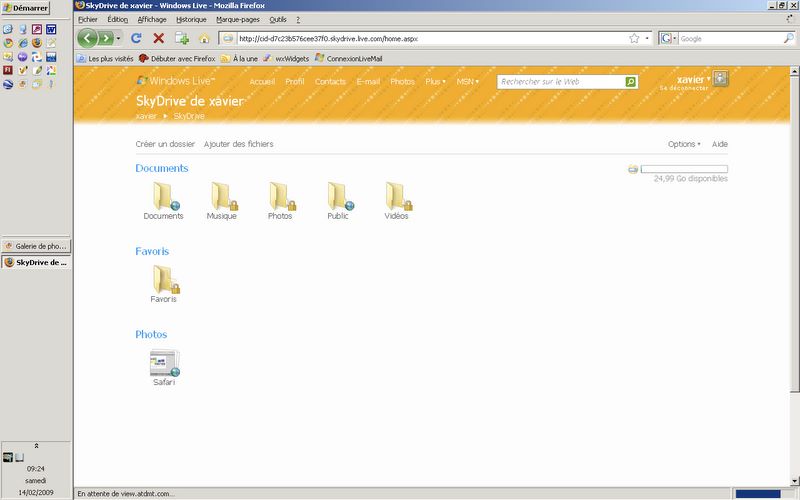Open E-mail in Windows Live header
Viewport: 800px width, 500px height.
(368, 82)
